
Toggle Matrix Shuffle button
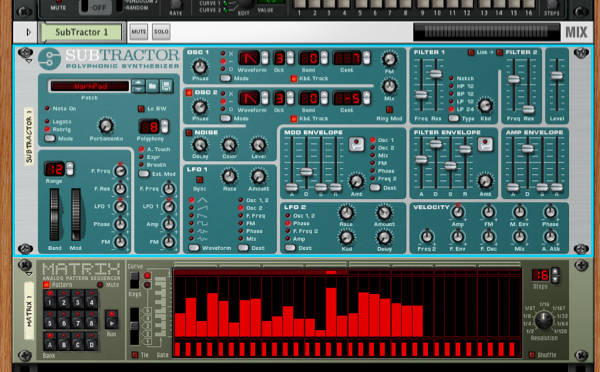(532, 355)
